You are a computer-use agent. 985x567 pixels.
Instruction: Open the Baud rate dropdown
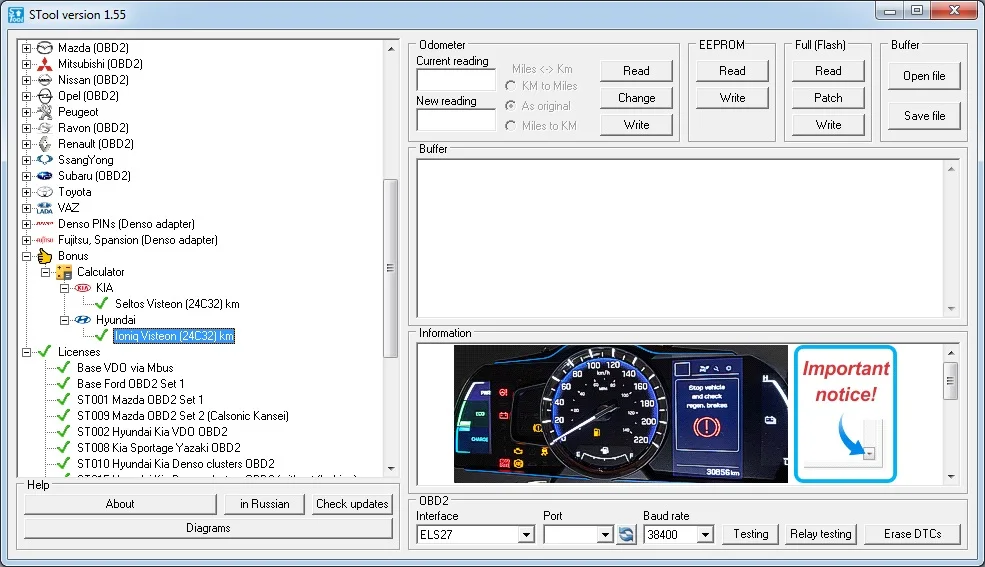(705, 535)
